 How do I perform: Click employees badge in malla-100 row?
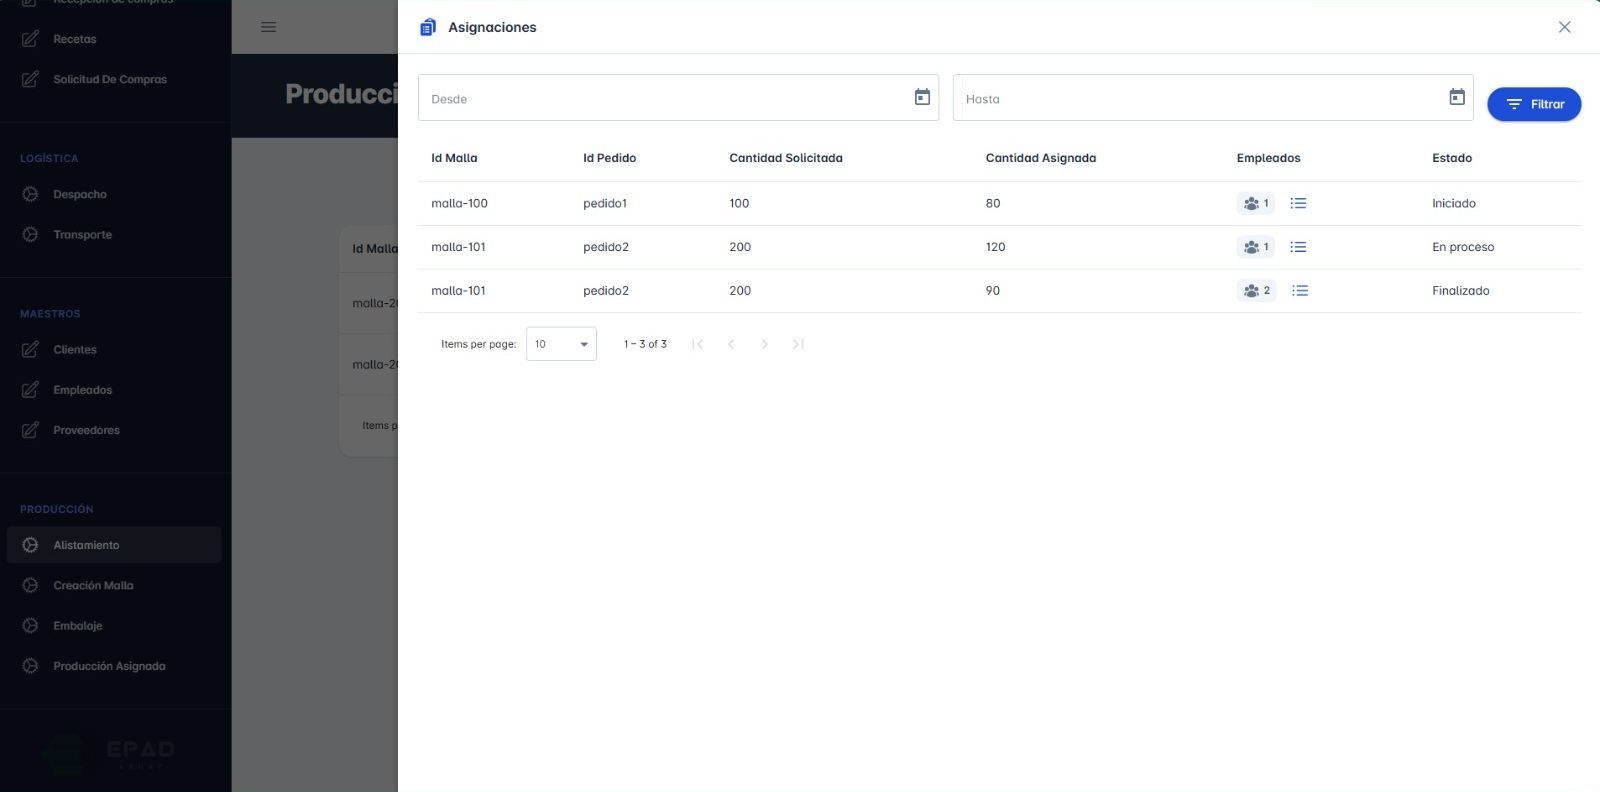[1255, 203]
